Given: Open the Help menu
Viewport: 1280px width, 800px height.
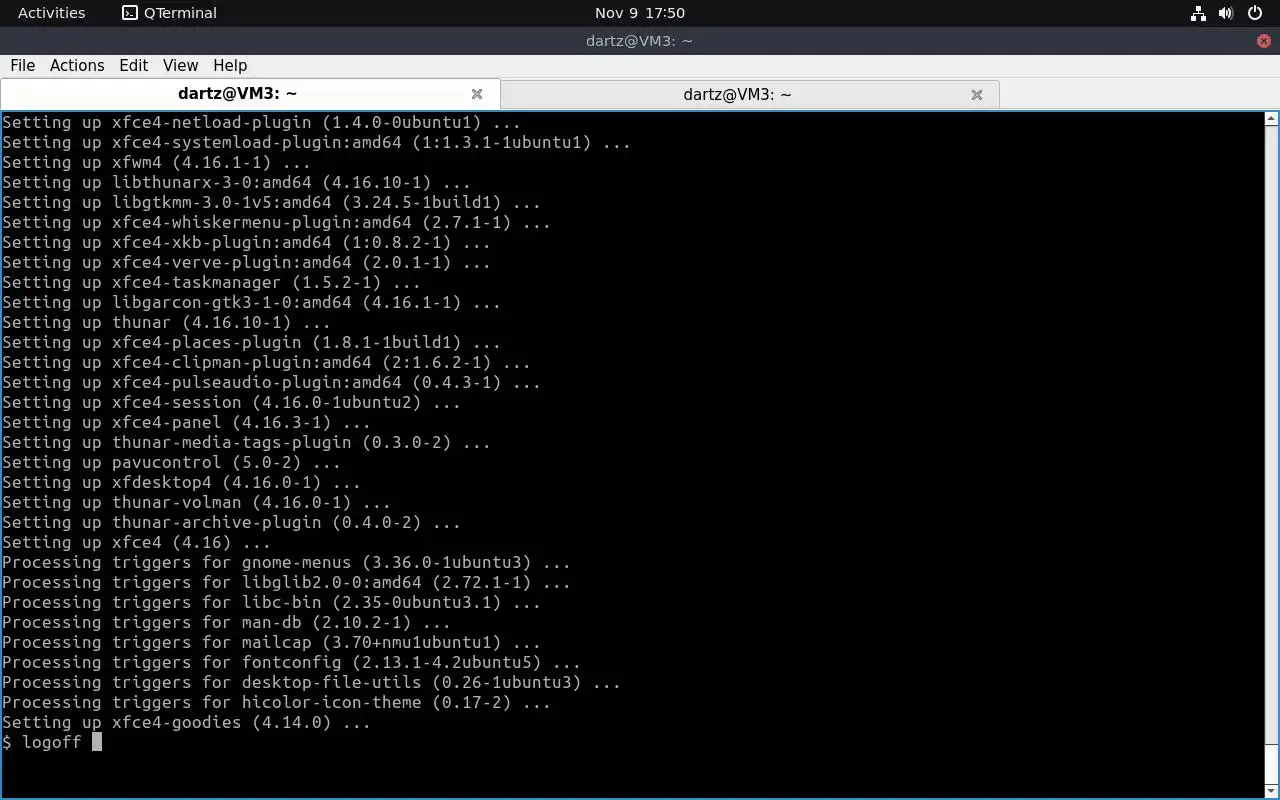Looking at the screenshot, I should (x=230, y=65).
